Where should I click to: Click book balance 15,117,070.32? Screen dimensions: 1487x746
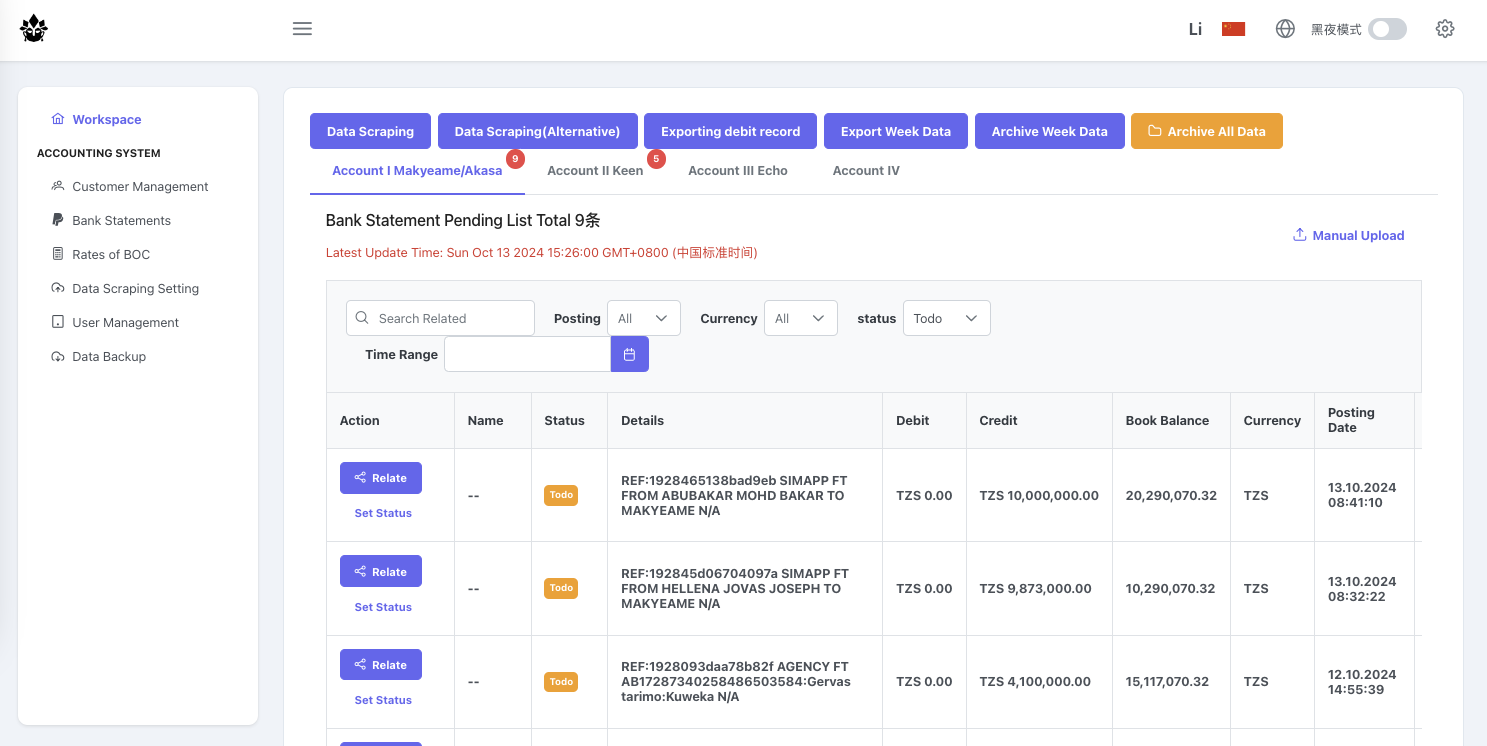pyautogui.click(x=1167, y=681)
